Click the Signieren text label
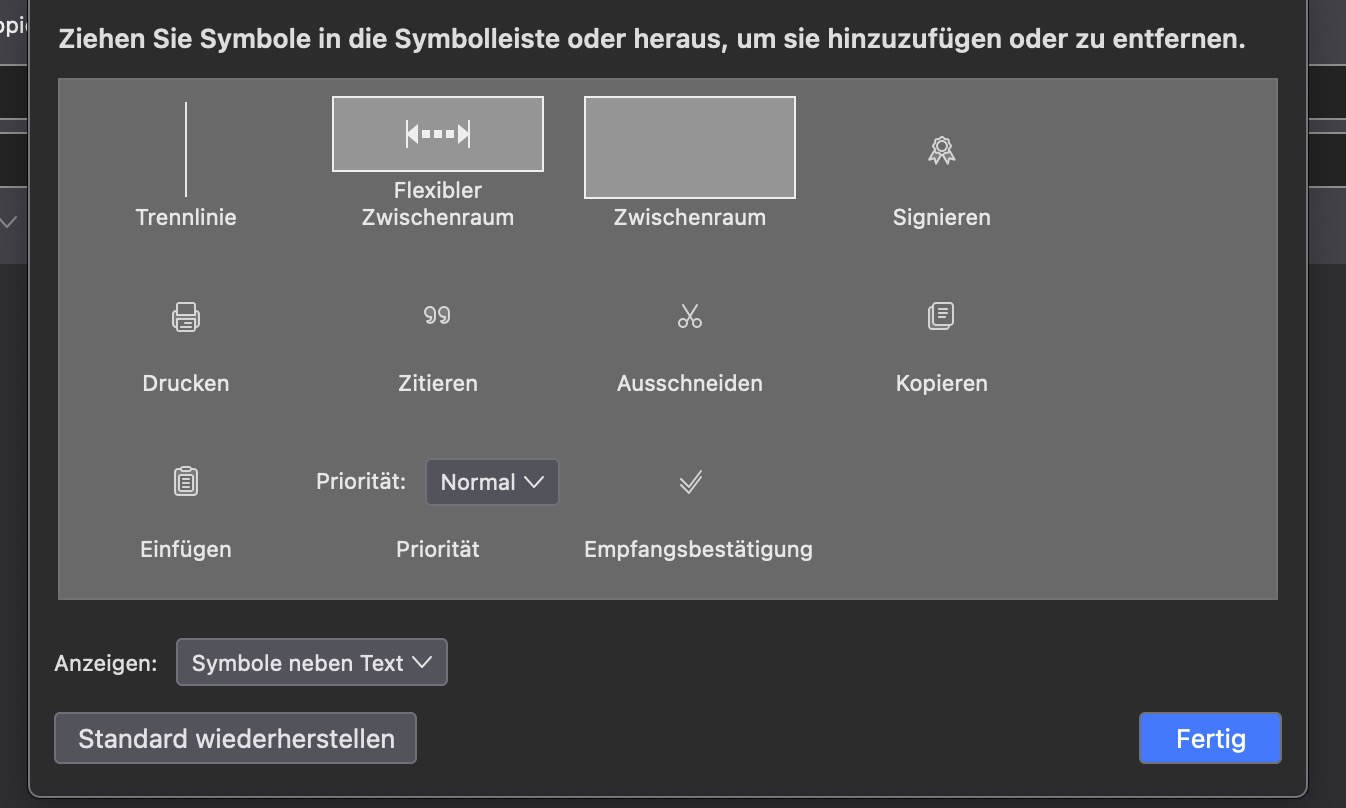This screenshot has width=1346, height=808. pos(942,217)
